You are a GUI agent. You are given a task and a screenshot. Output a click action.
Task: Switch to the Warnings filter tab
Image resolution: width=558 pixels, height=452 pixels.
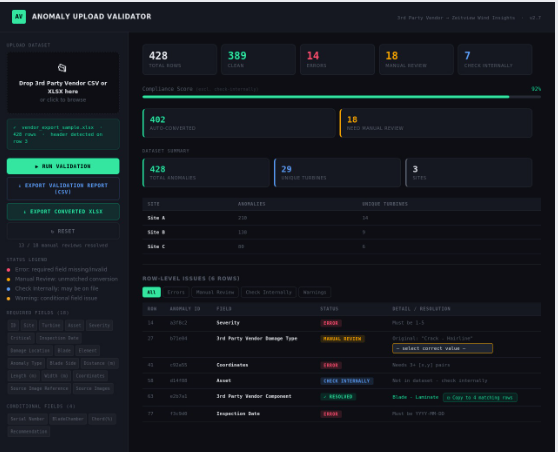click(x=315, y=292)
